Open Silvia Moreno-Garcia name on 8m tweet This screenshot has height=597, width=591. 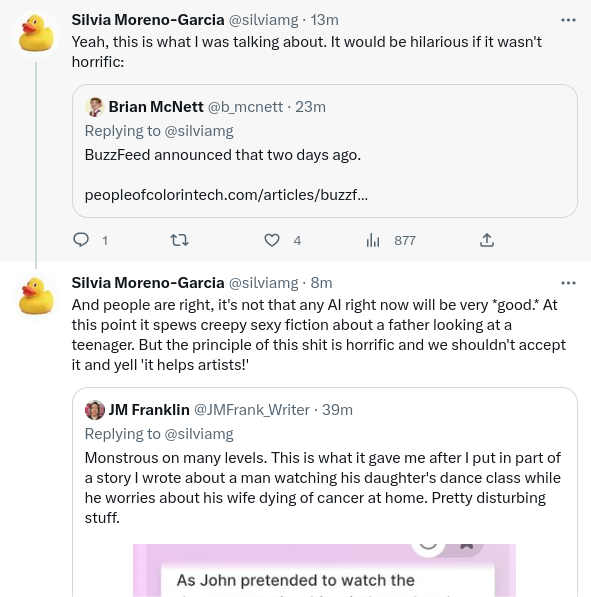pyautogui.click(x=148, y=283)
